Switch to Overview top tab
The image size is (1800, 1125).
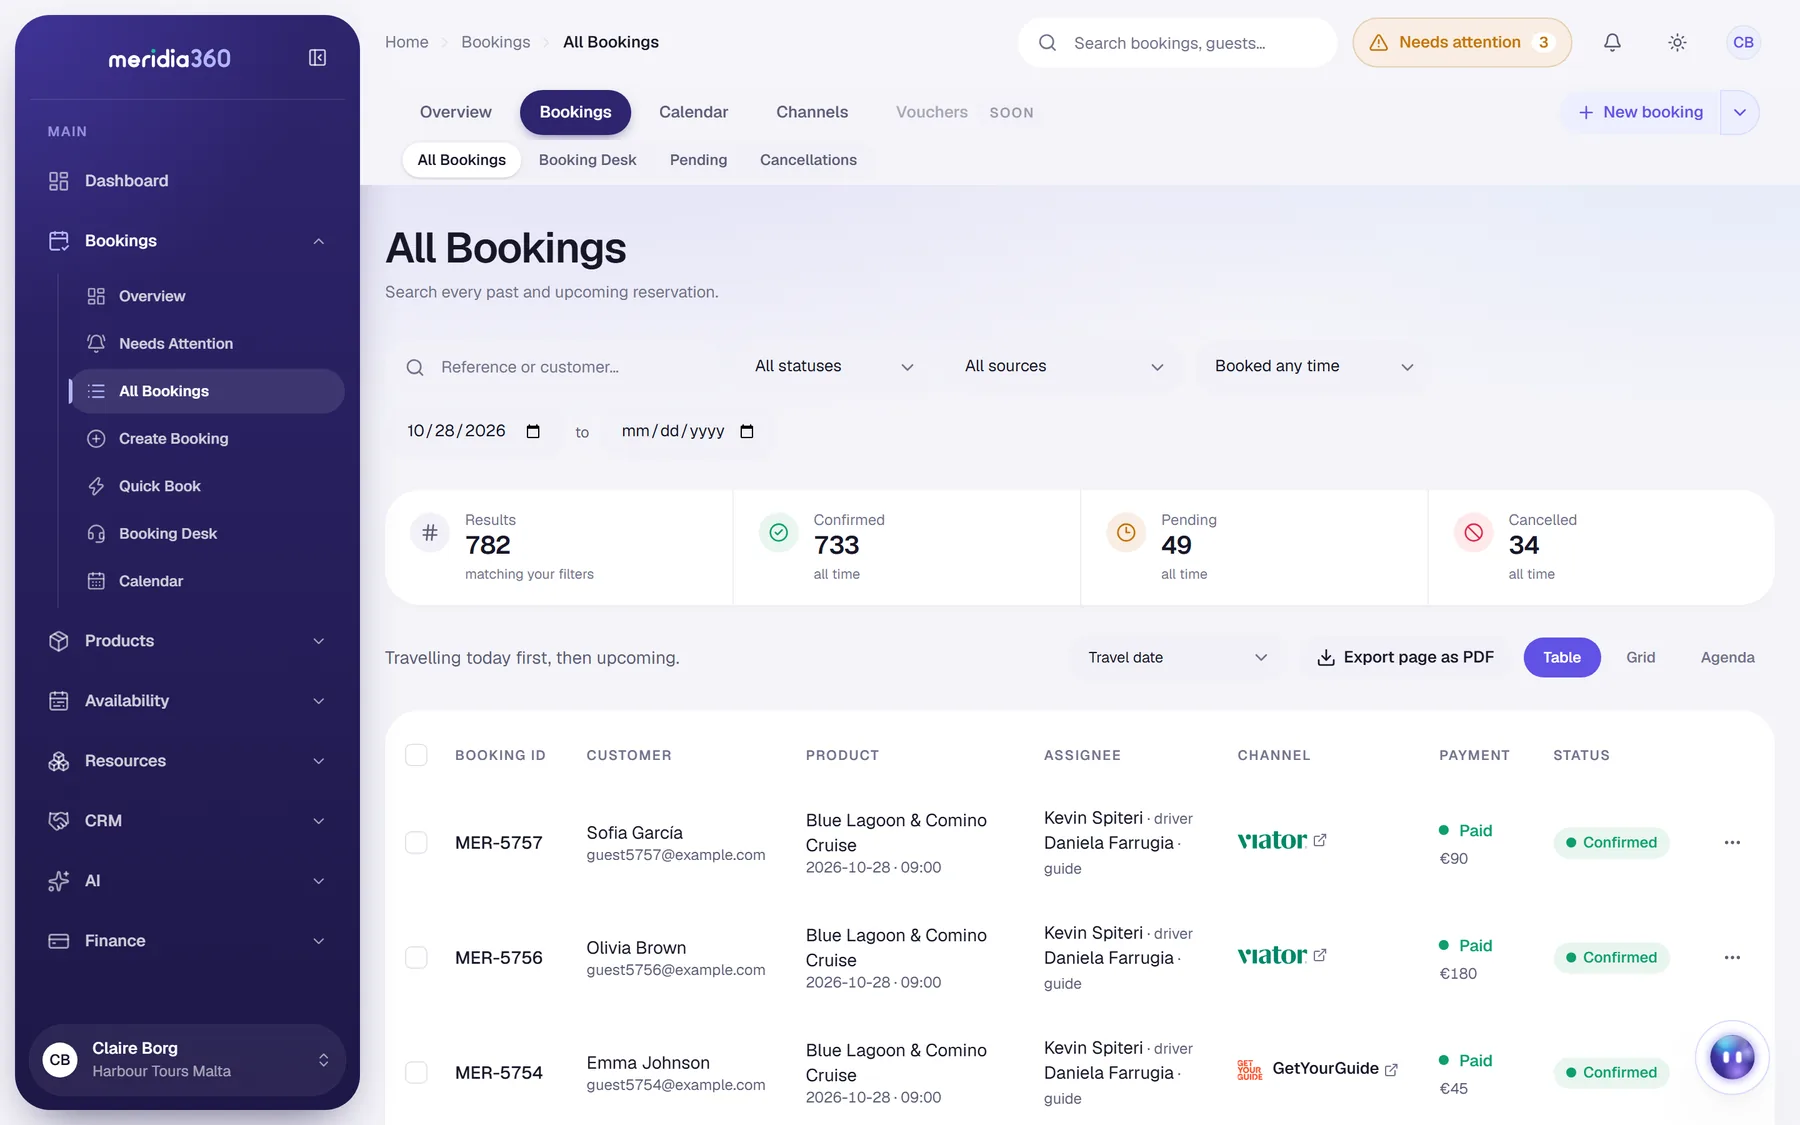click(x=455, y=112)
